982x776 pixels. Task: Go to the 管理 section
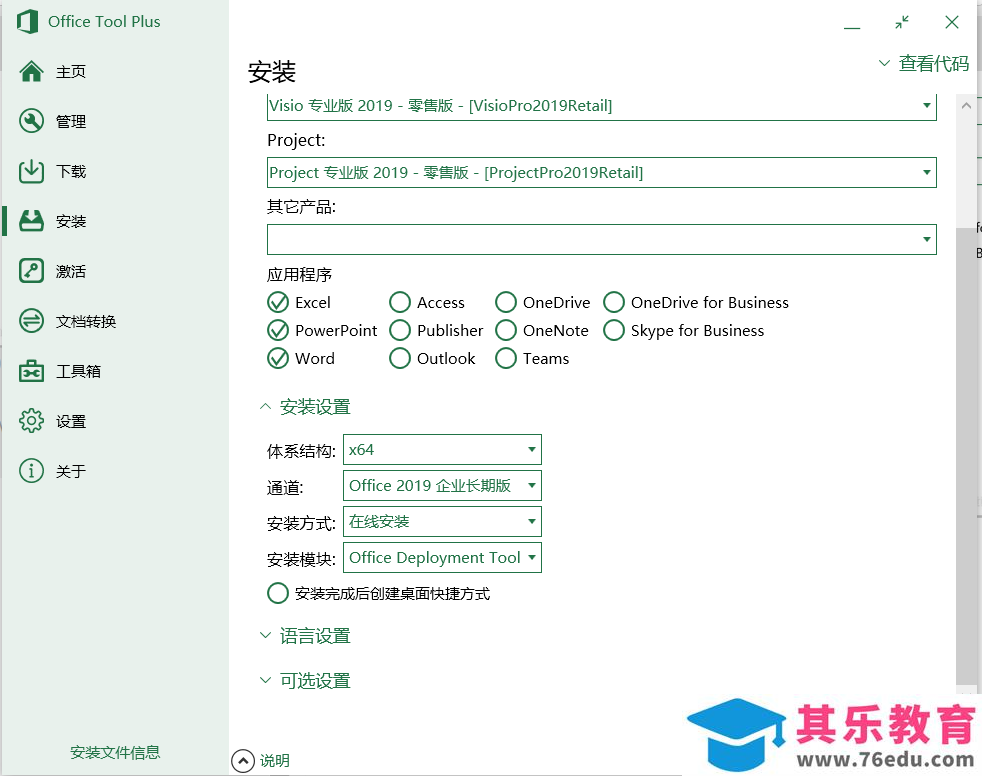71,122
